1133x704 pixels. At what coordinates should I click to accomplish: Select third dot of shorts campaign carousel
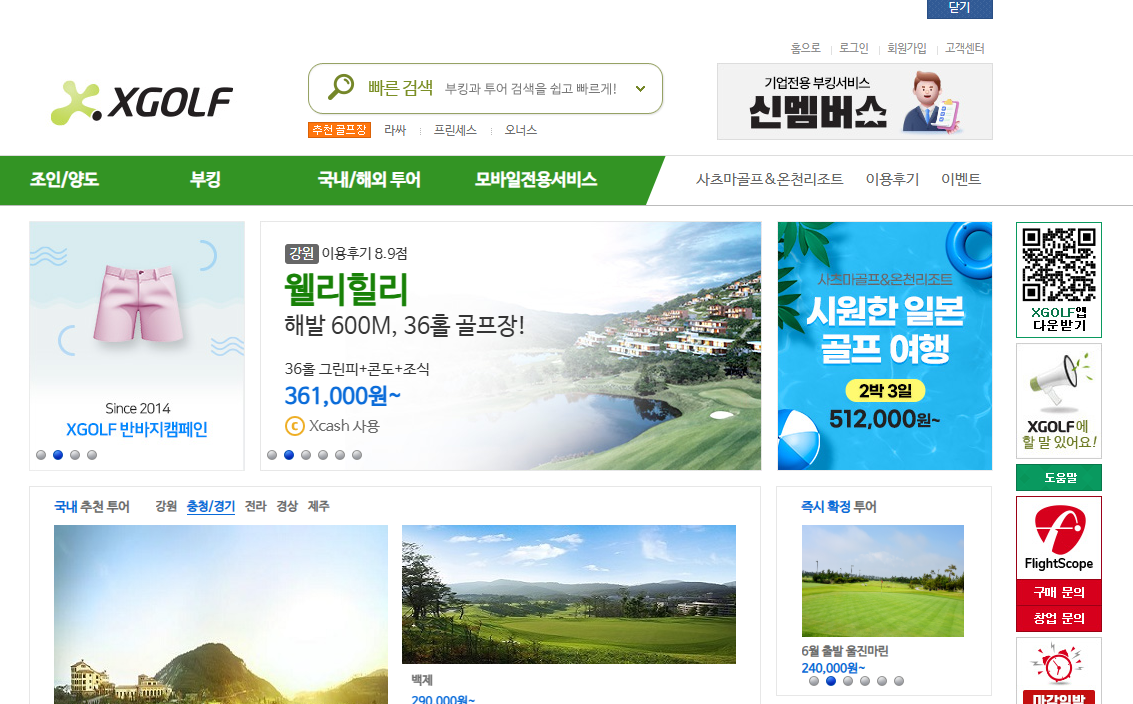click(75, 455)
